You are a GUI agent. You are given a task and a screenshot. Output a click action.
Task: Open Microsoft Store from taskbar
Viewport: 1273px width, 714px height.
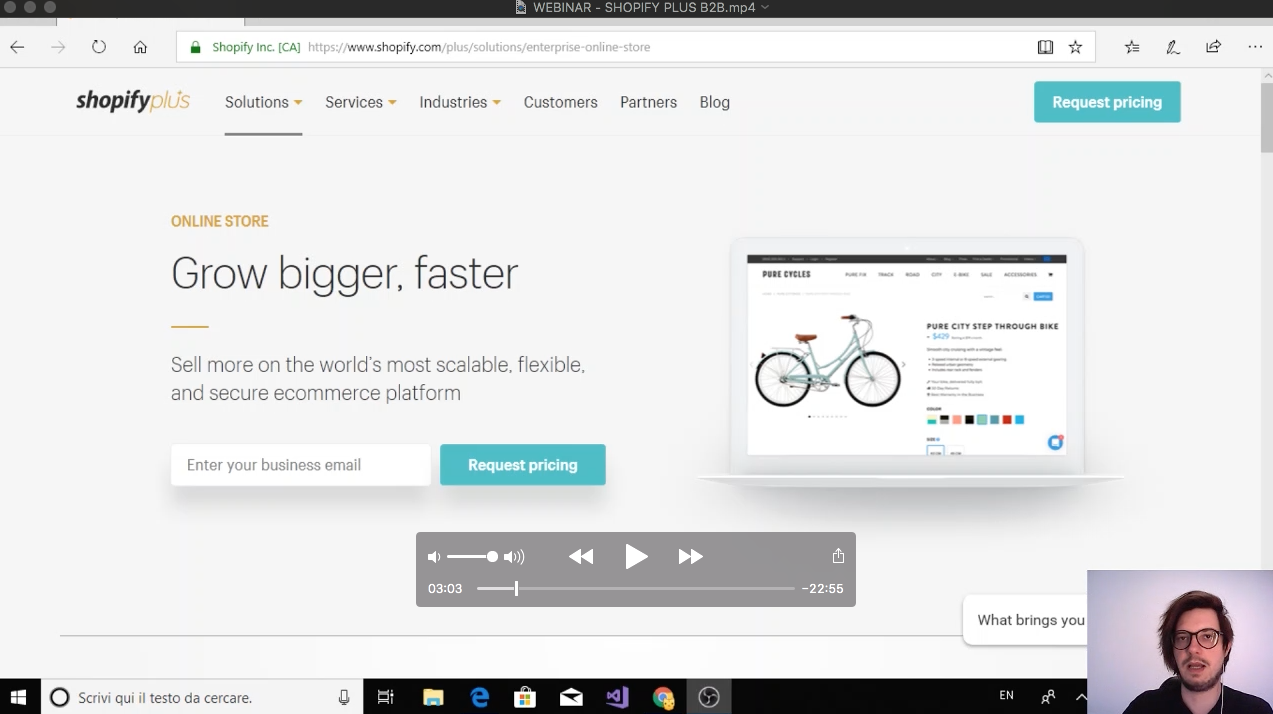pyautogui.click(x=525, y=697)
